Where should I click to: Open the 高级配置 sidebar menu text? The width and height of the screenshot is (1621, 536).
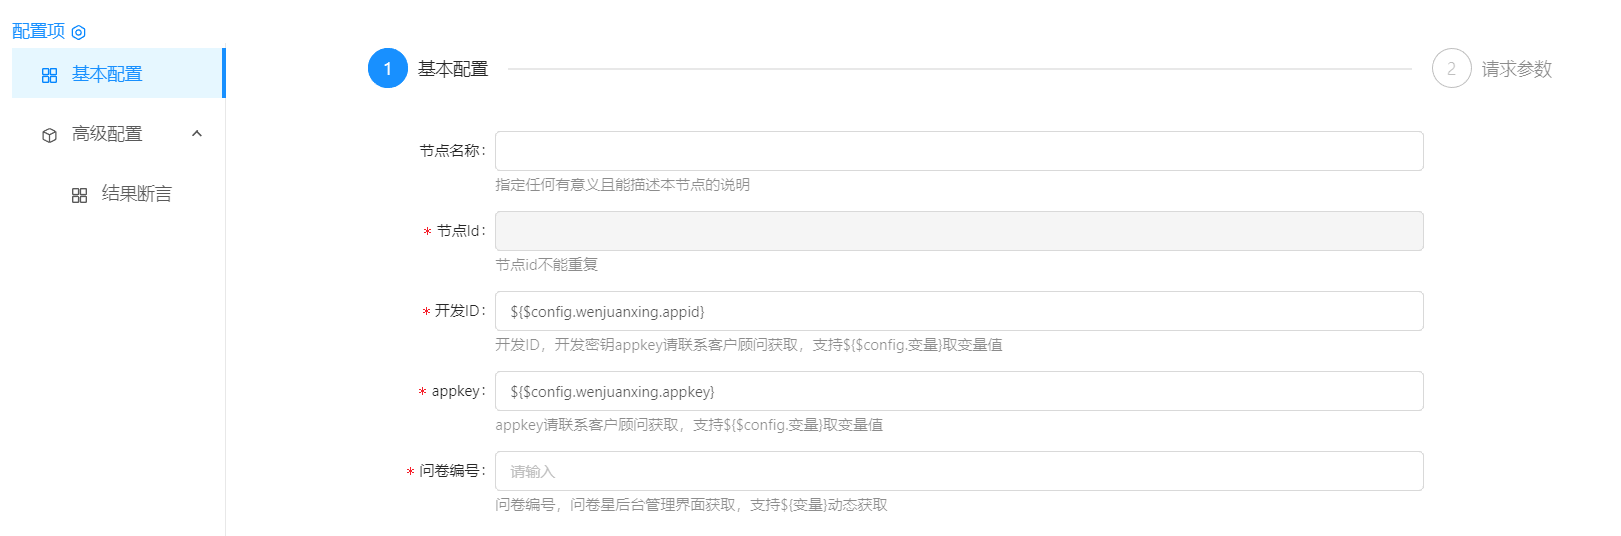(107, 134)
